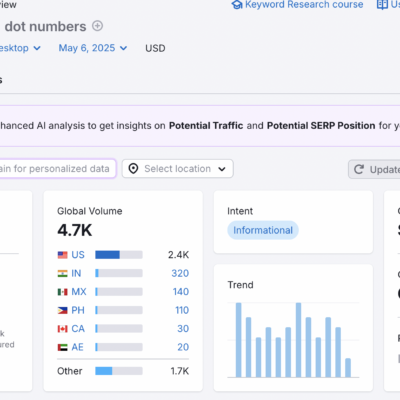
Task: Click the 20 volume value for AE
Action: [183, 347]
